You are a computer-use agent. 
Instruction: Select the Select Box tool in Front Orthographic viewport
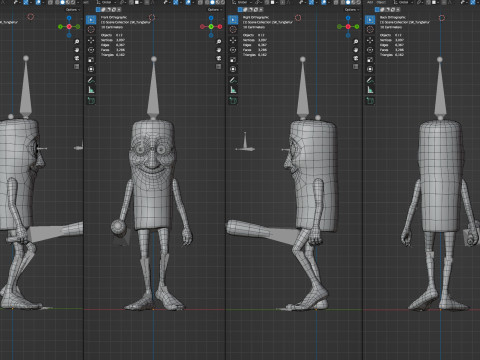tap(91, 20)
